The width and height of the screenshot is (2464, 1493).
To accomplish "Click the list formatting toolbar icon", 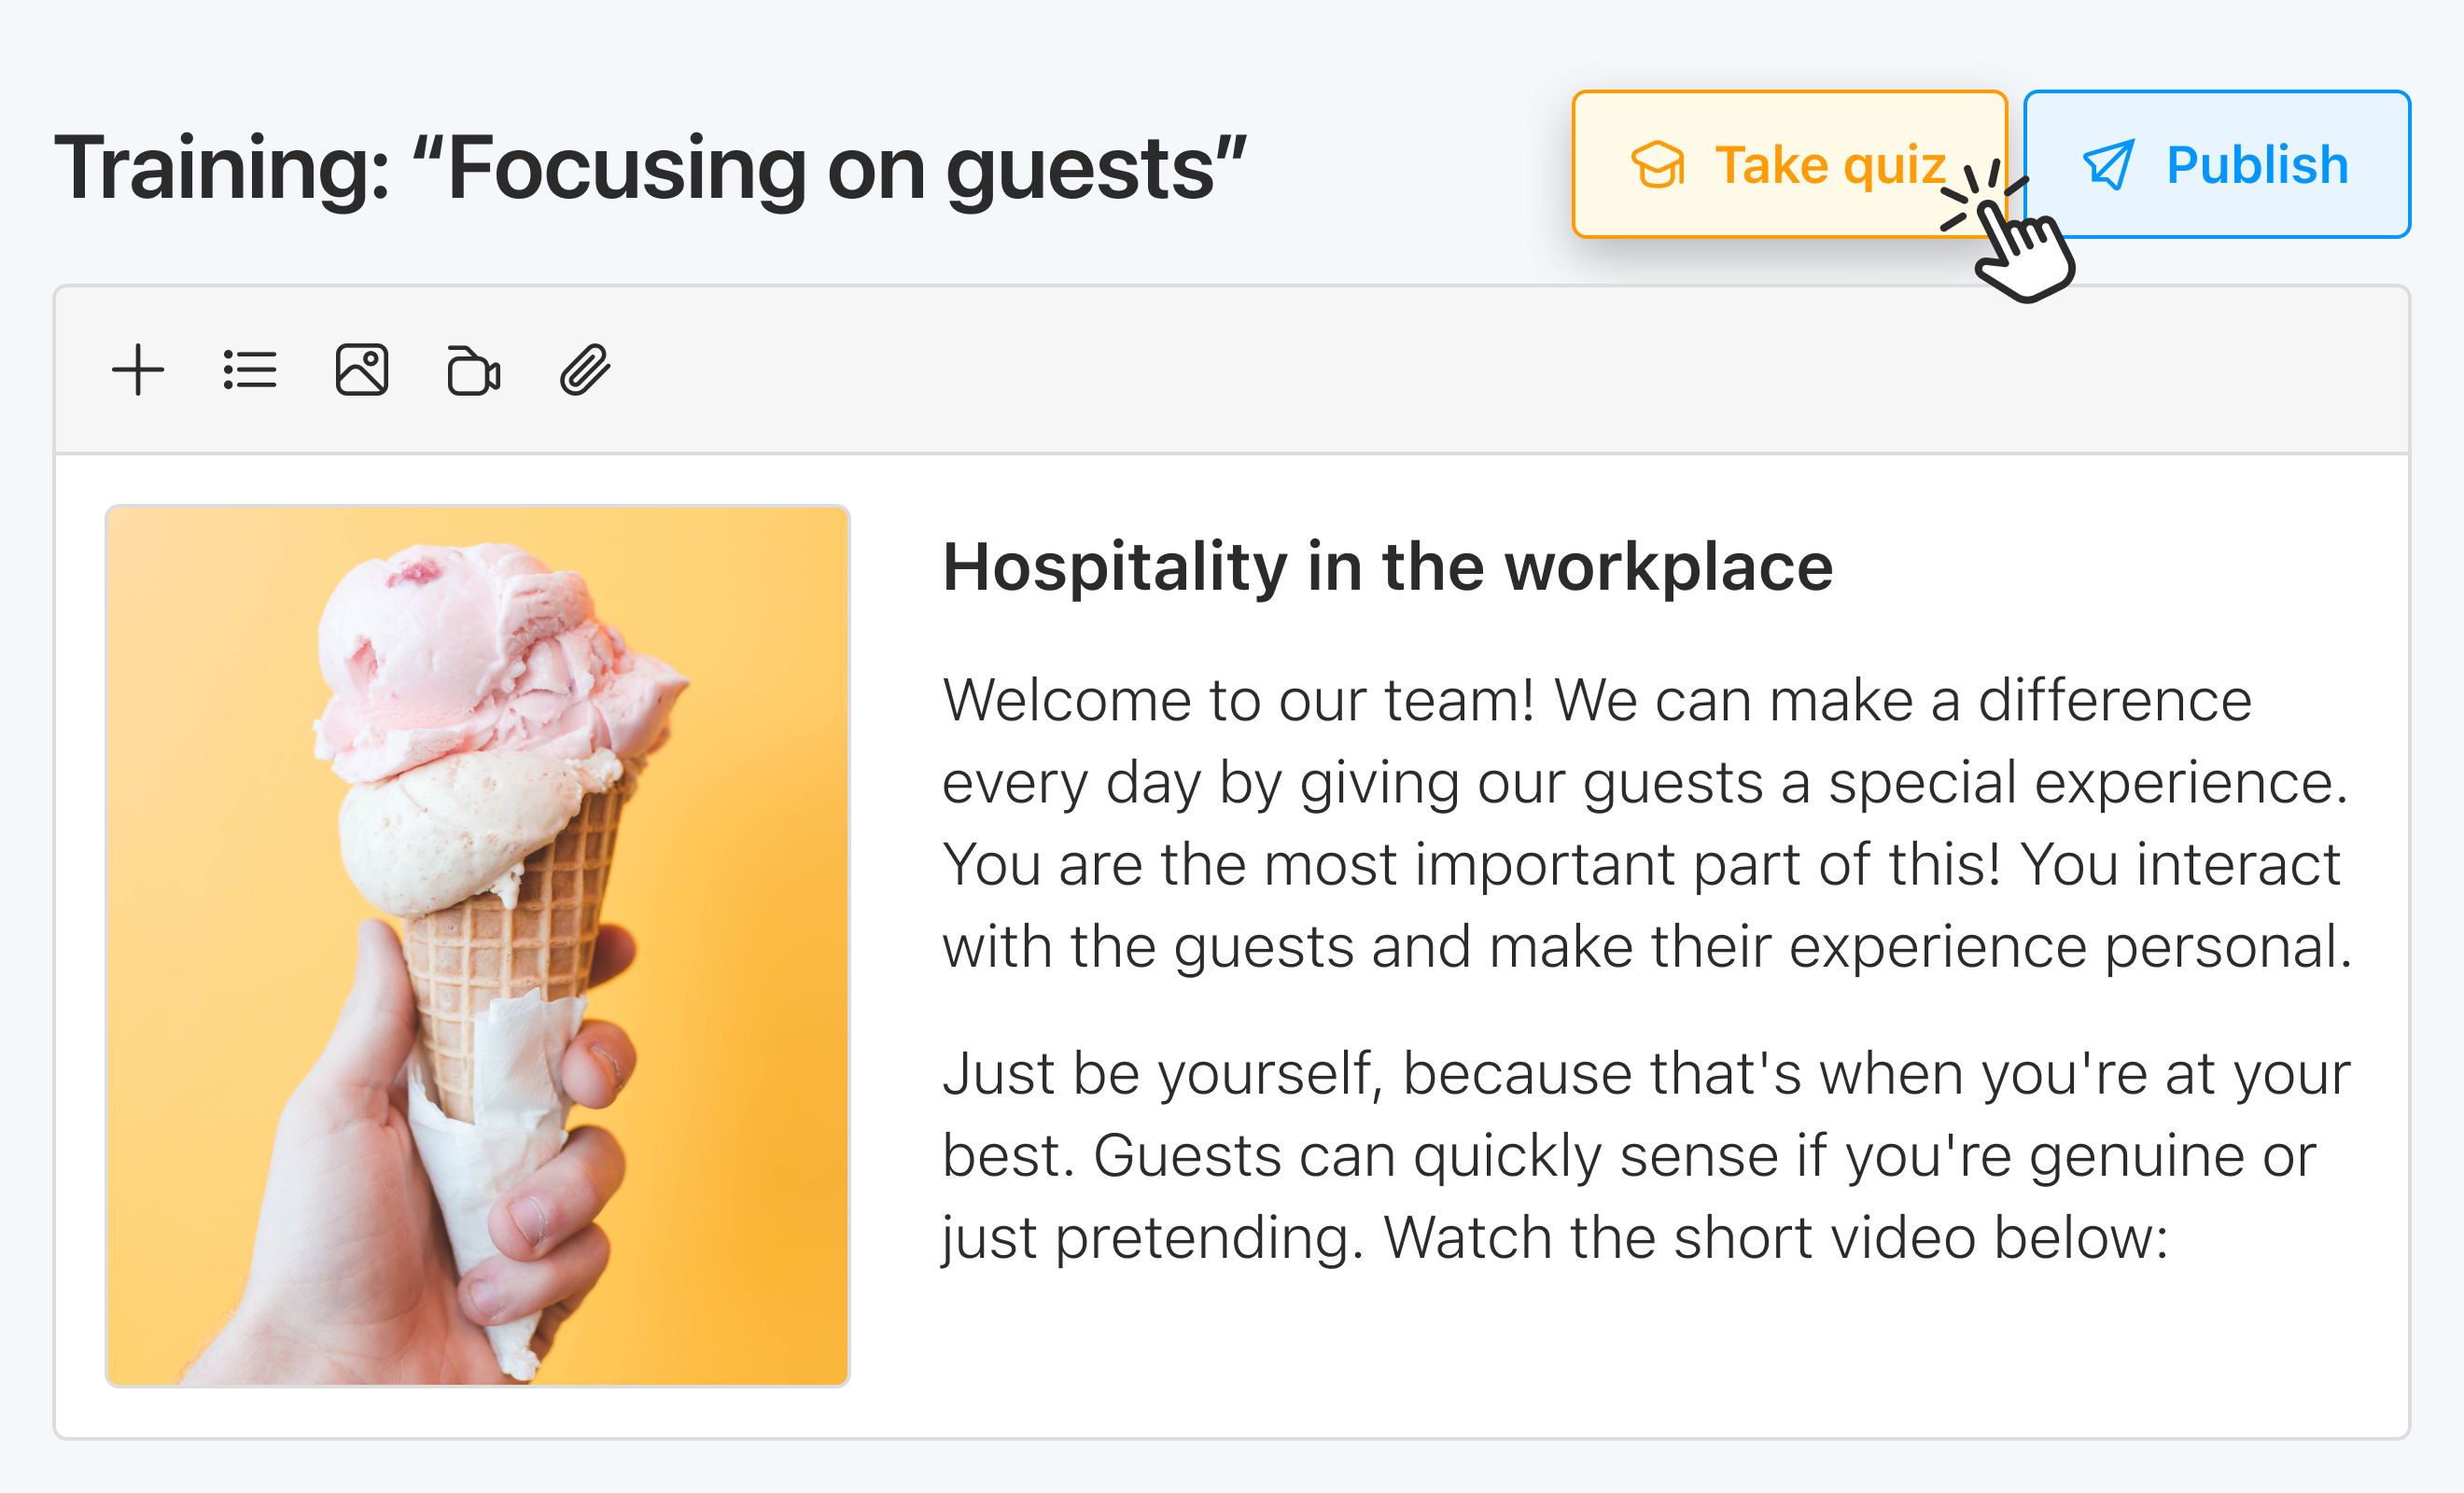I will coord(249,369).
